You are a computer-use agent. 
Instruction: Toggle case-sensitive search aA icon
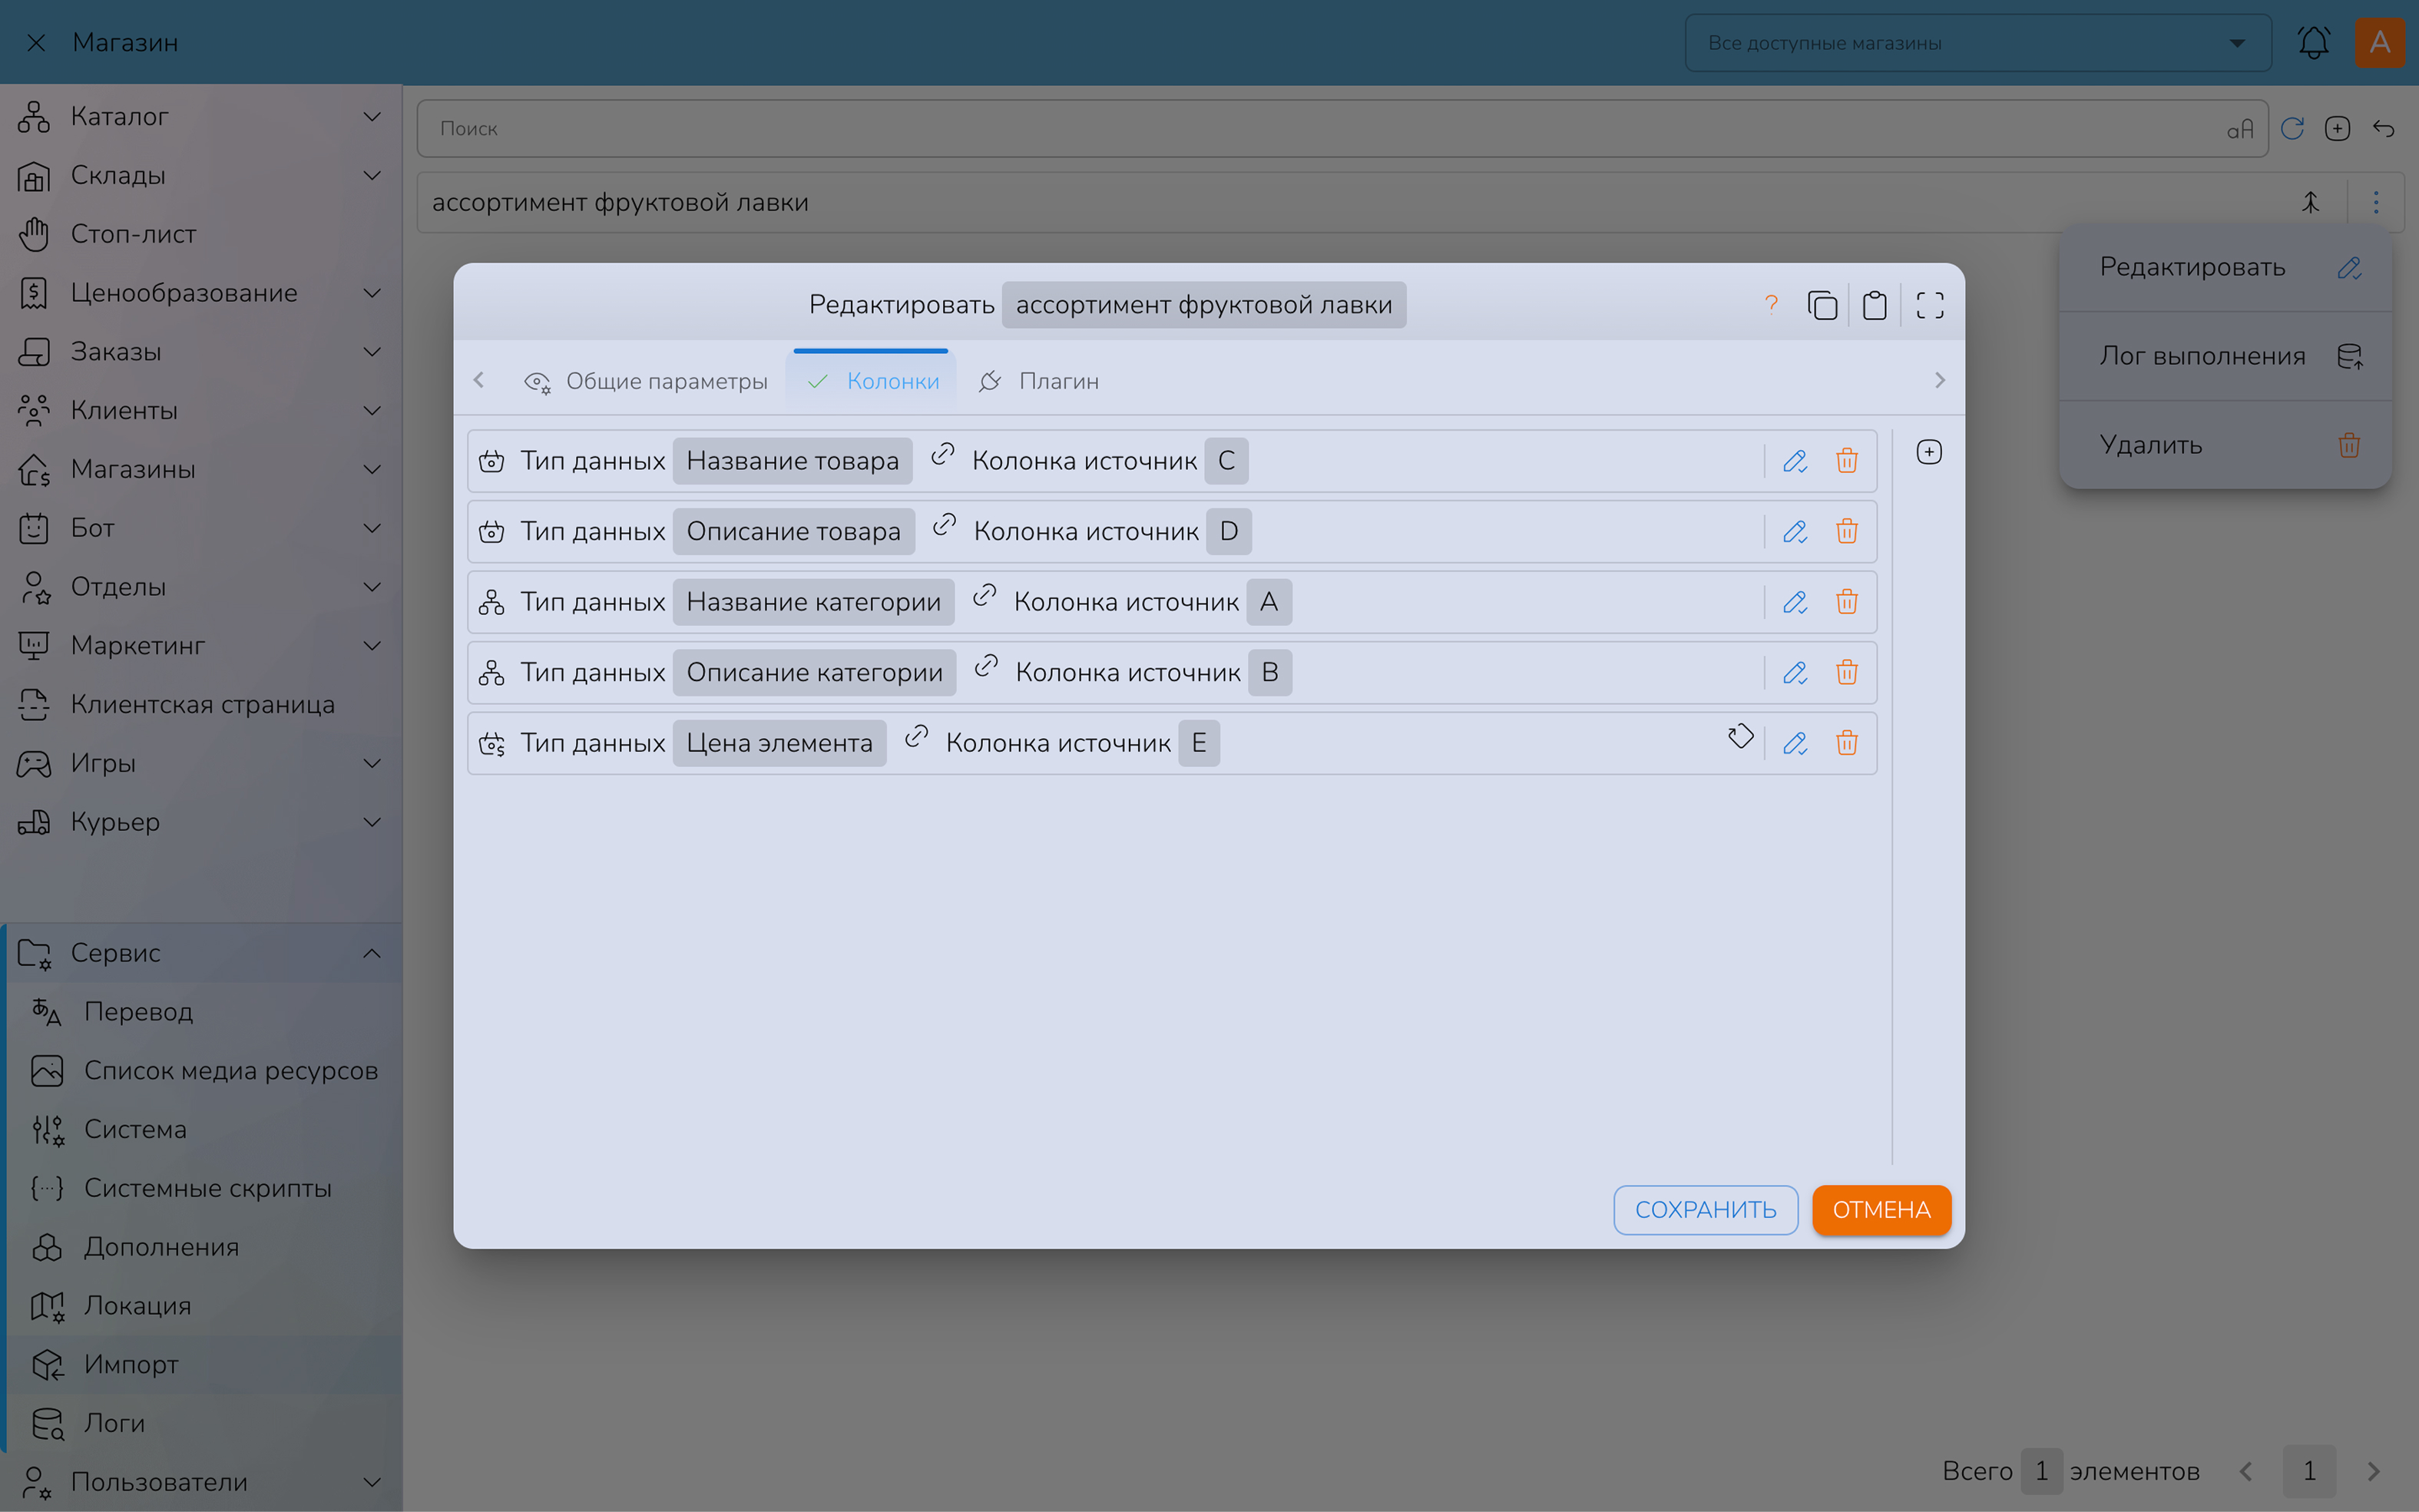(x=2240, y=129)
